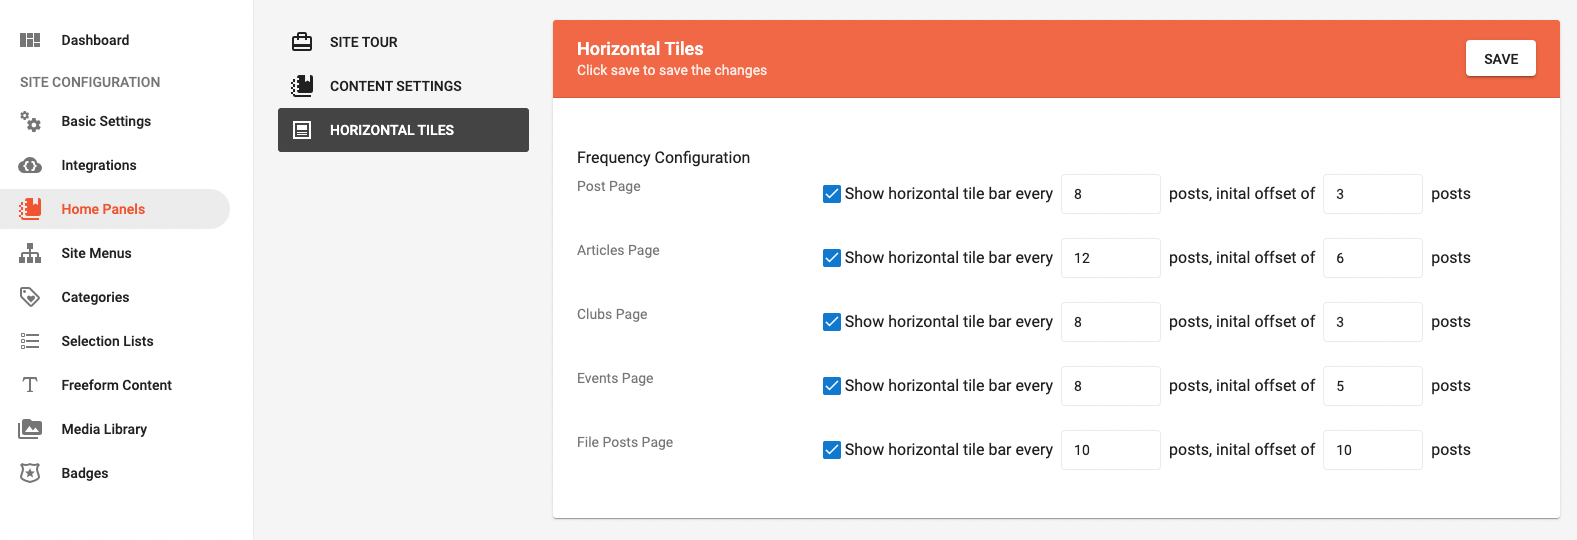Screen dimensions: 1577x540
Task: Open Home Panels in sidebar
Action: tap(103, 209)
